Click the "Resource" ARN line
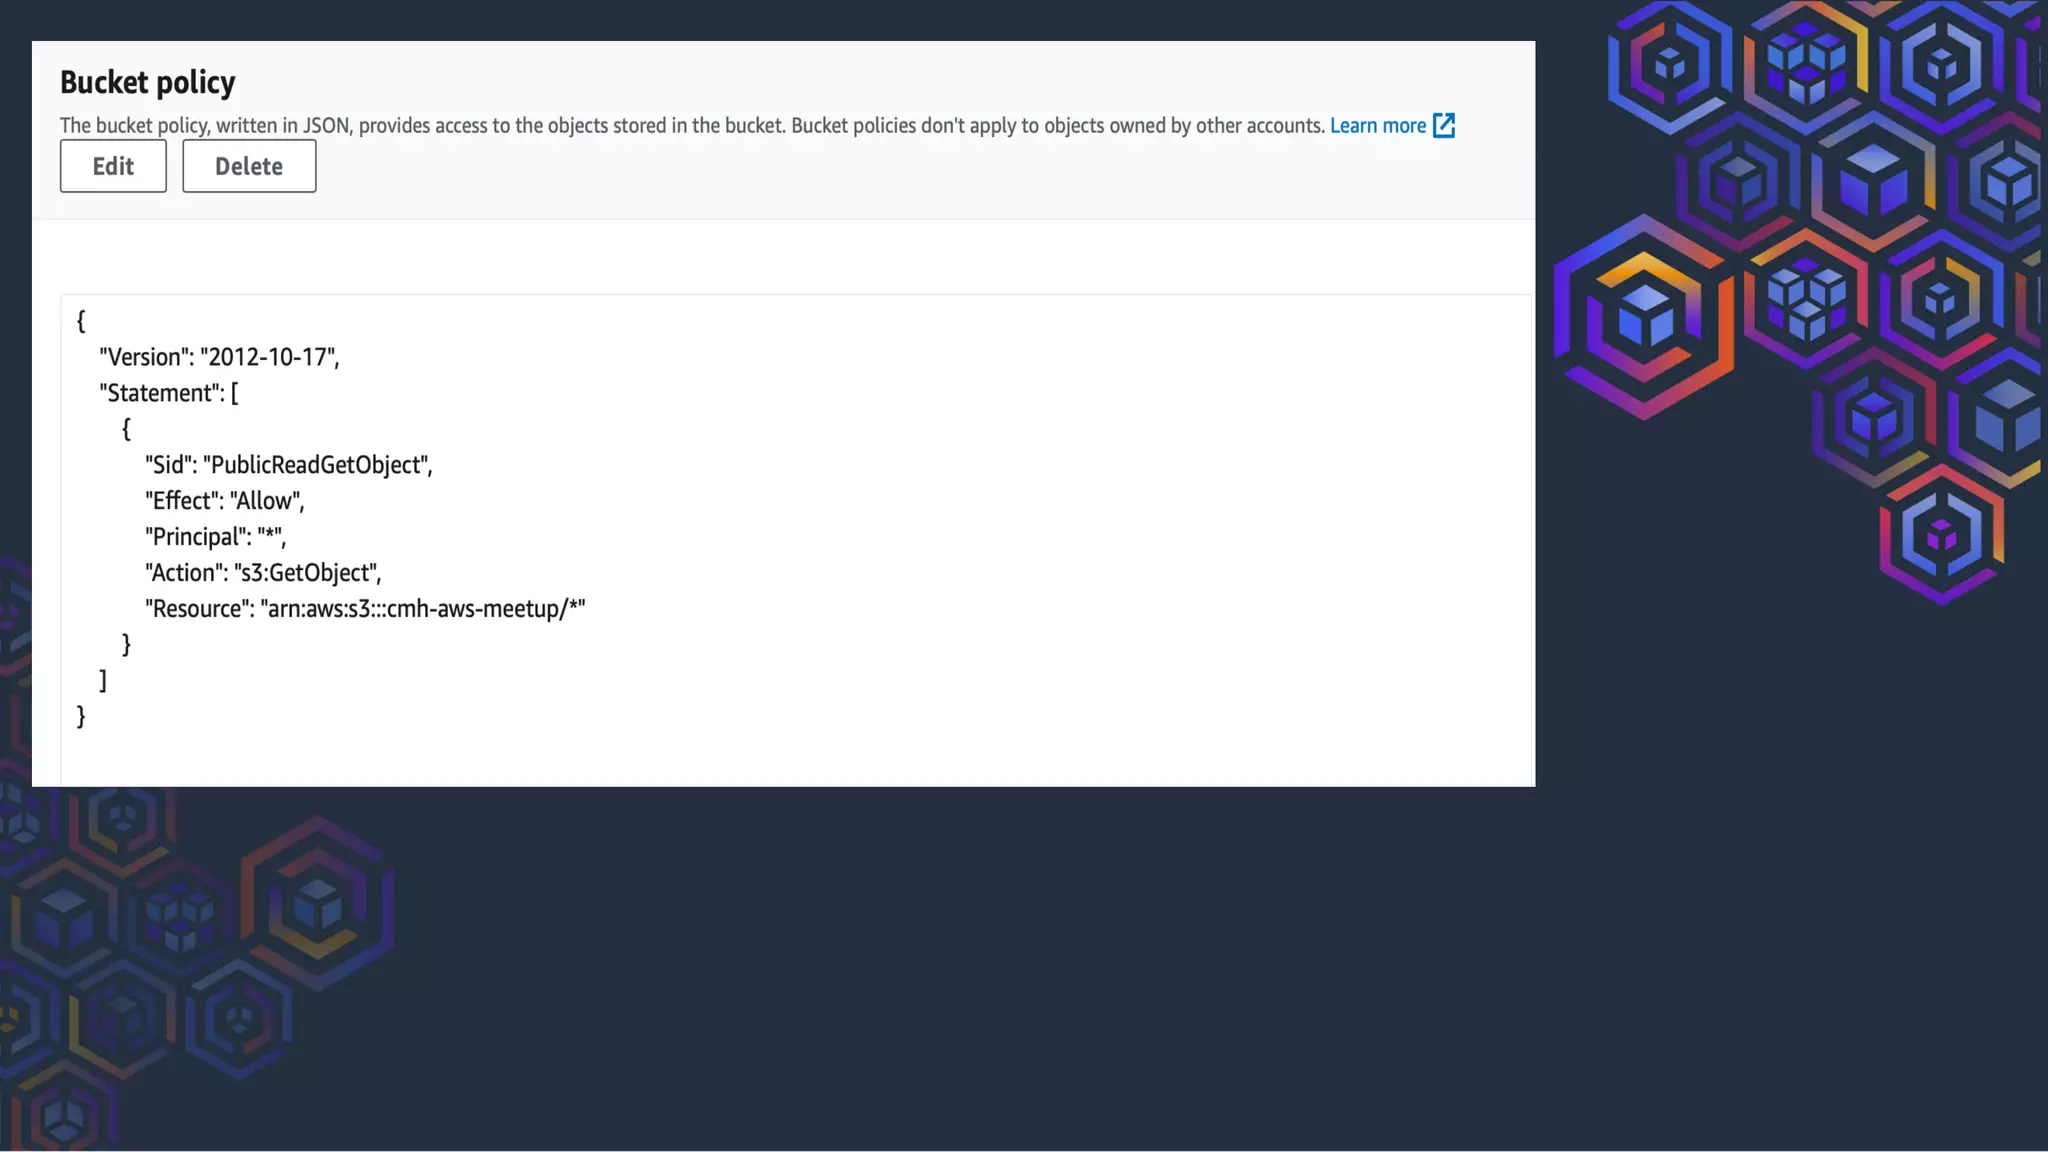This screenshot has width=2048, height=1152. (365, 609)
